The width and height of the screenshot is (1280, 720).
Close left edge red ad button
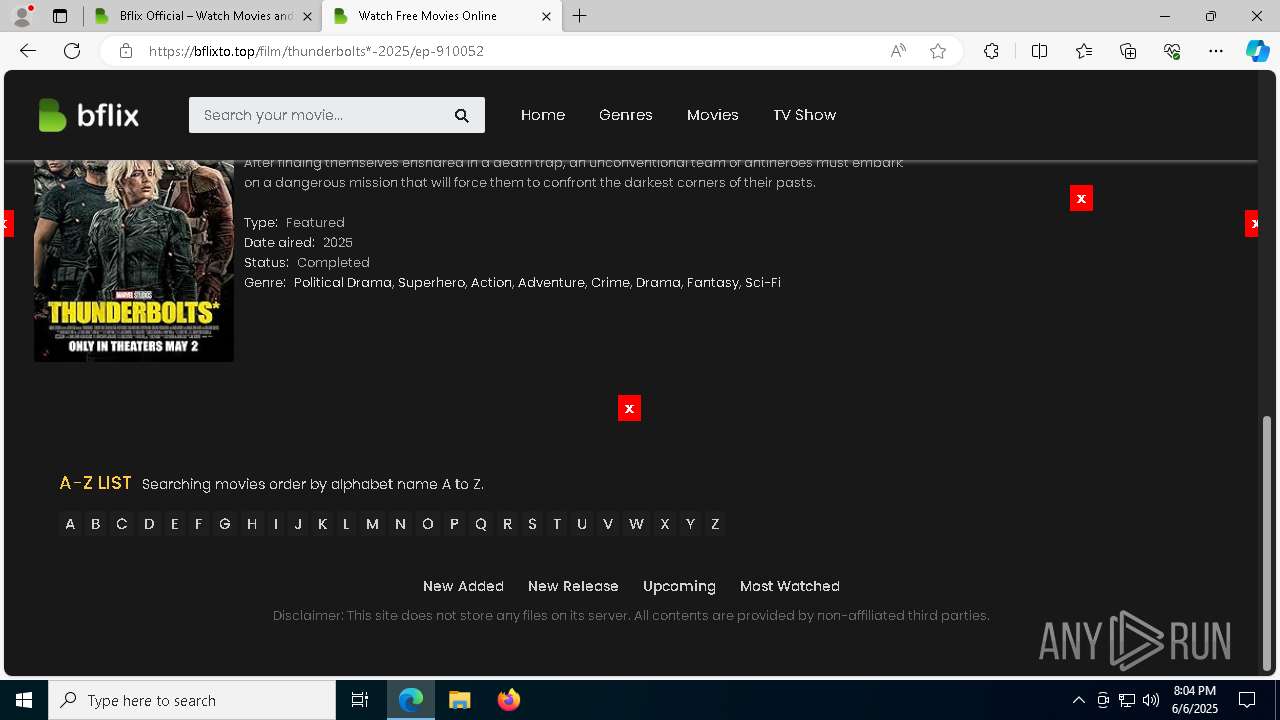(x=8, y=224)
